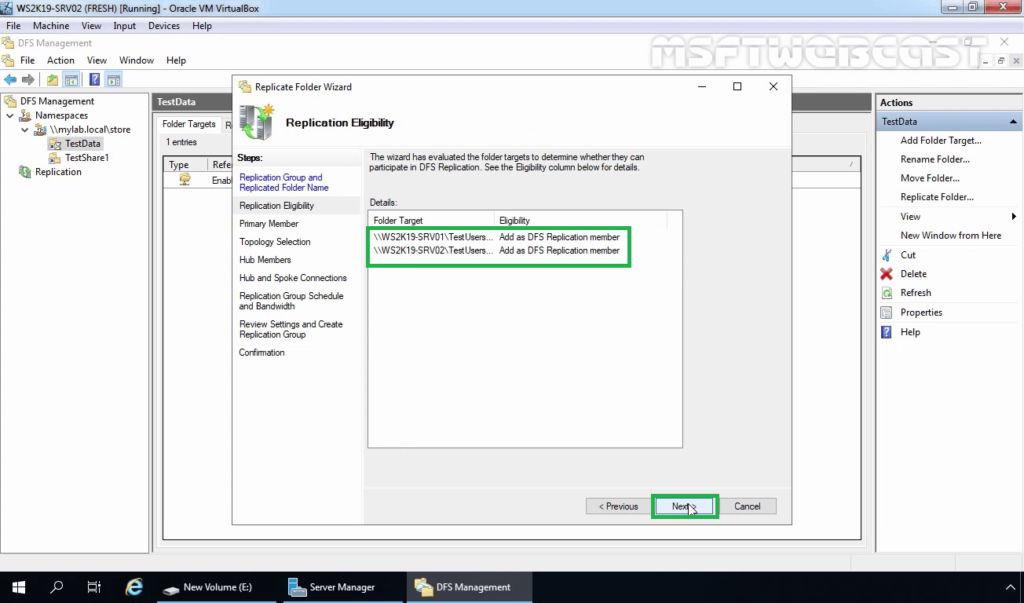Click the Confirmation wizard step
The width and height of the screenshot is (1024, 603).
[x=261, y=353]
